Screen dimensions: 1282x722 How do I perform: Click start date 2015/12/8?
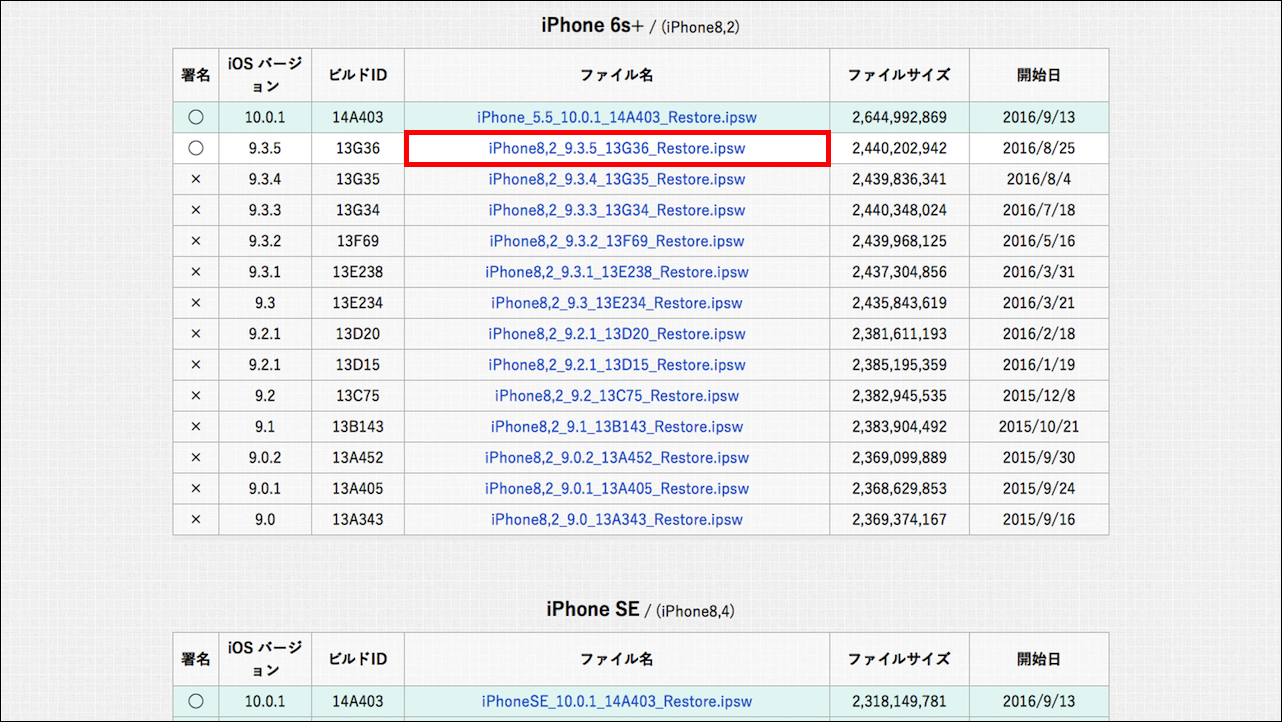1039,396
